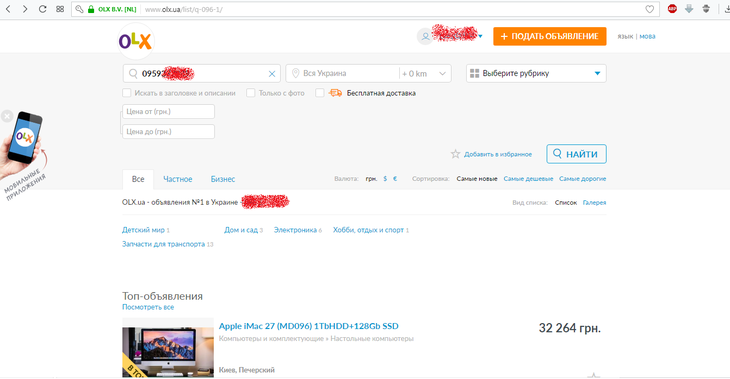Expand the account menu arrow
Image resolution: width=730 pixels, height=379 pixels.
(x=480, y=36)
